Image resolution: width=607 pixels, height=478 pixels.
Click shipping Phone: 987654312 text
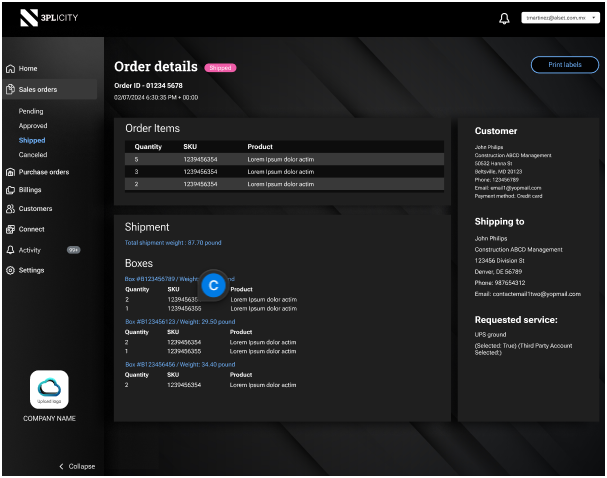500,283
